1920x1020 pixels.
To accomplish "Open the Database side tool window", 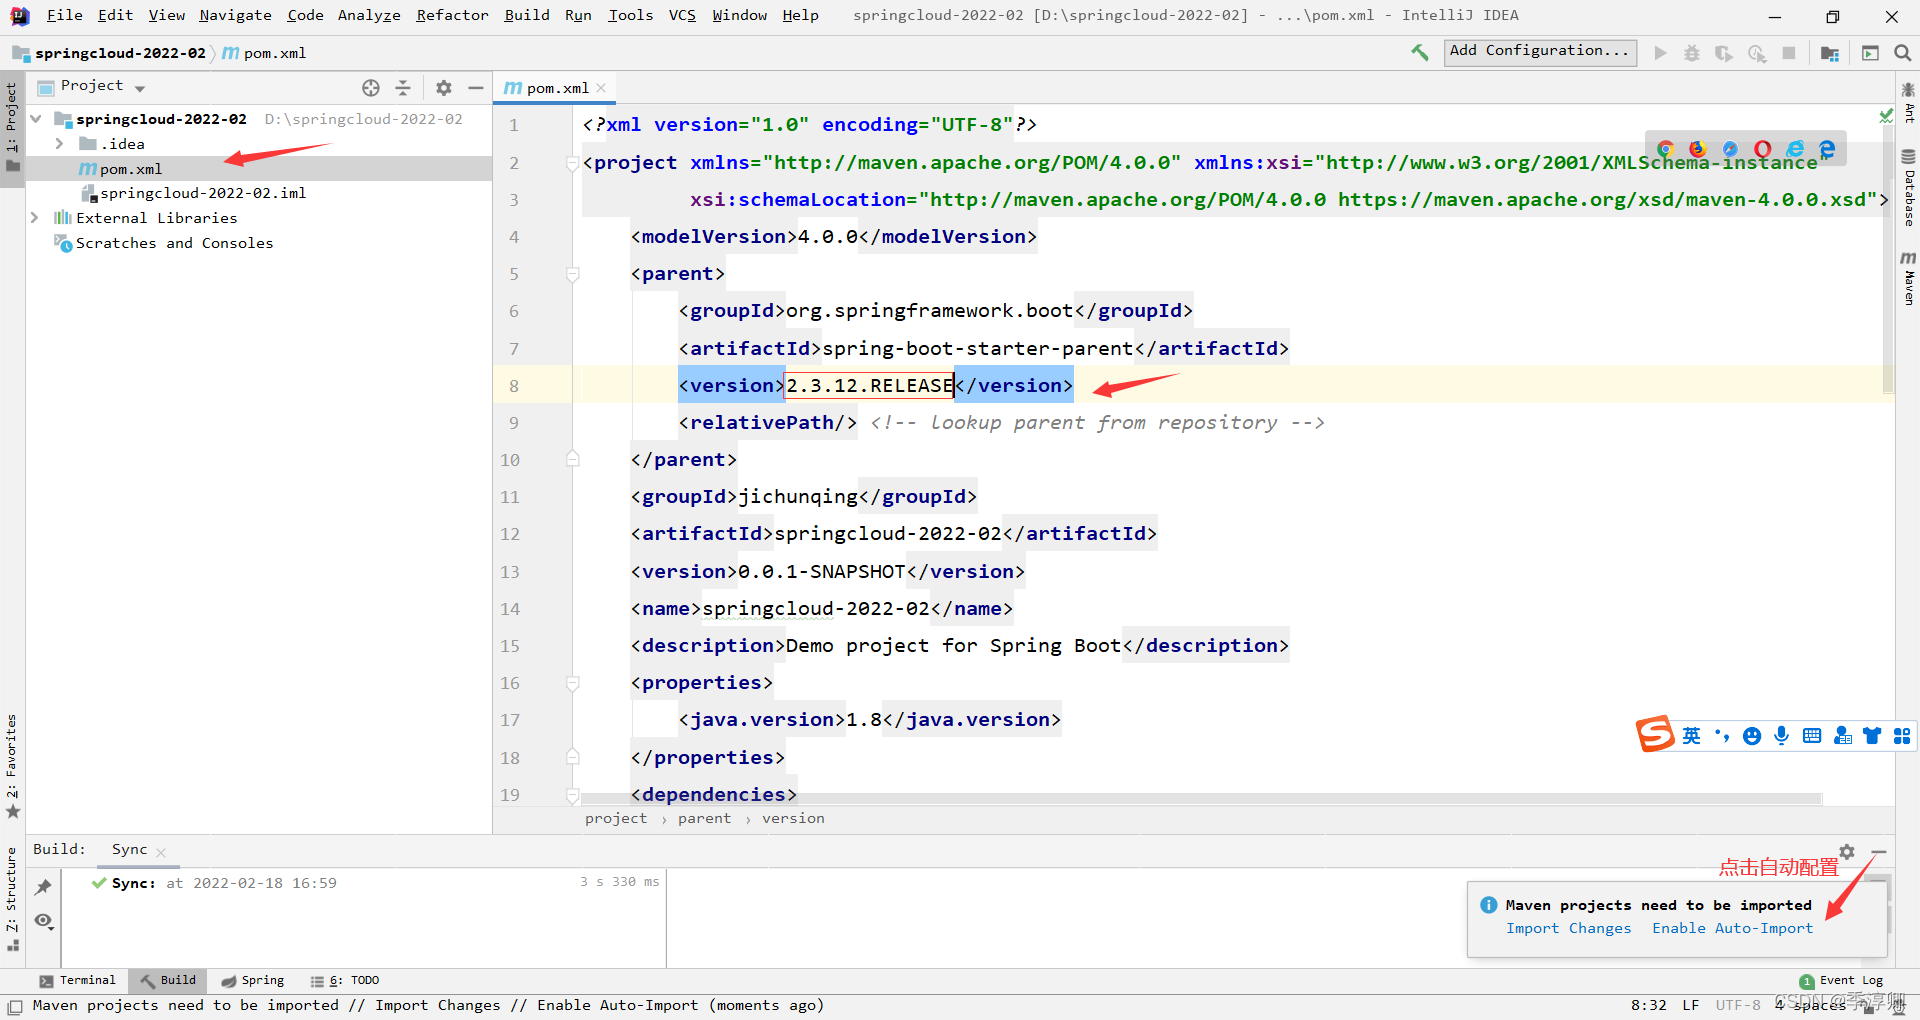I will (1908, 188).
